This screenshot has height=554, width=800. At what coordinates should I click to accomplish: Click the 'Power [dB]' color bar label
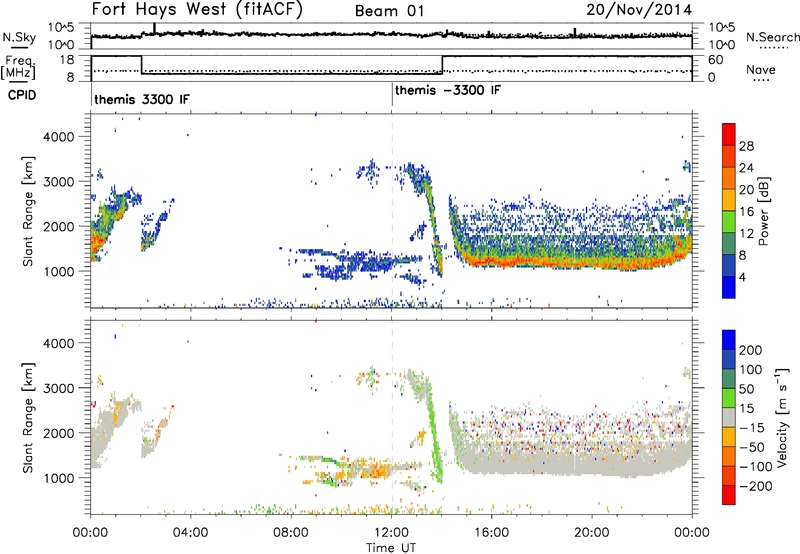(x=763, y=211)
